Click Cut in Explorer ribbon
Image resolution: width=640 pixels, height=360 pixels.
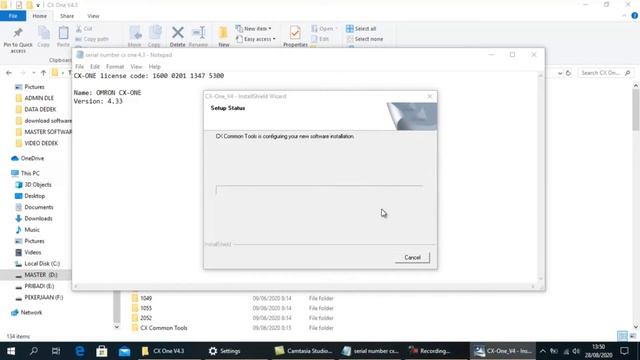(84, 29)
